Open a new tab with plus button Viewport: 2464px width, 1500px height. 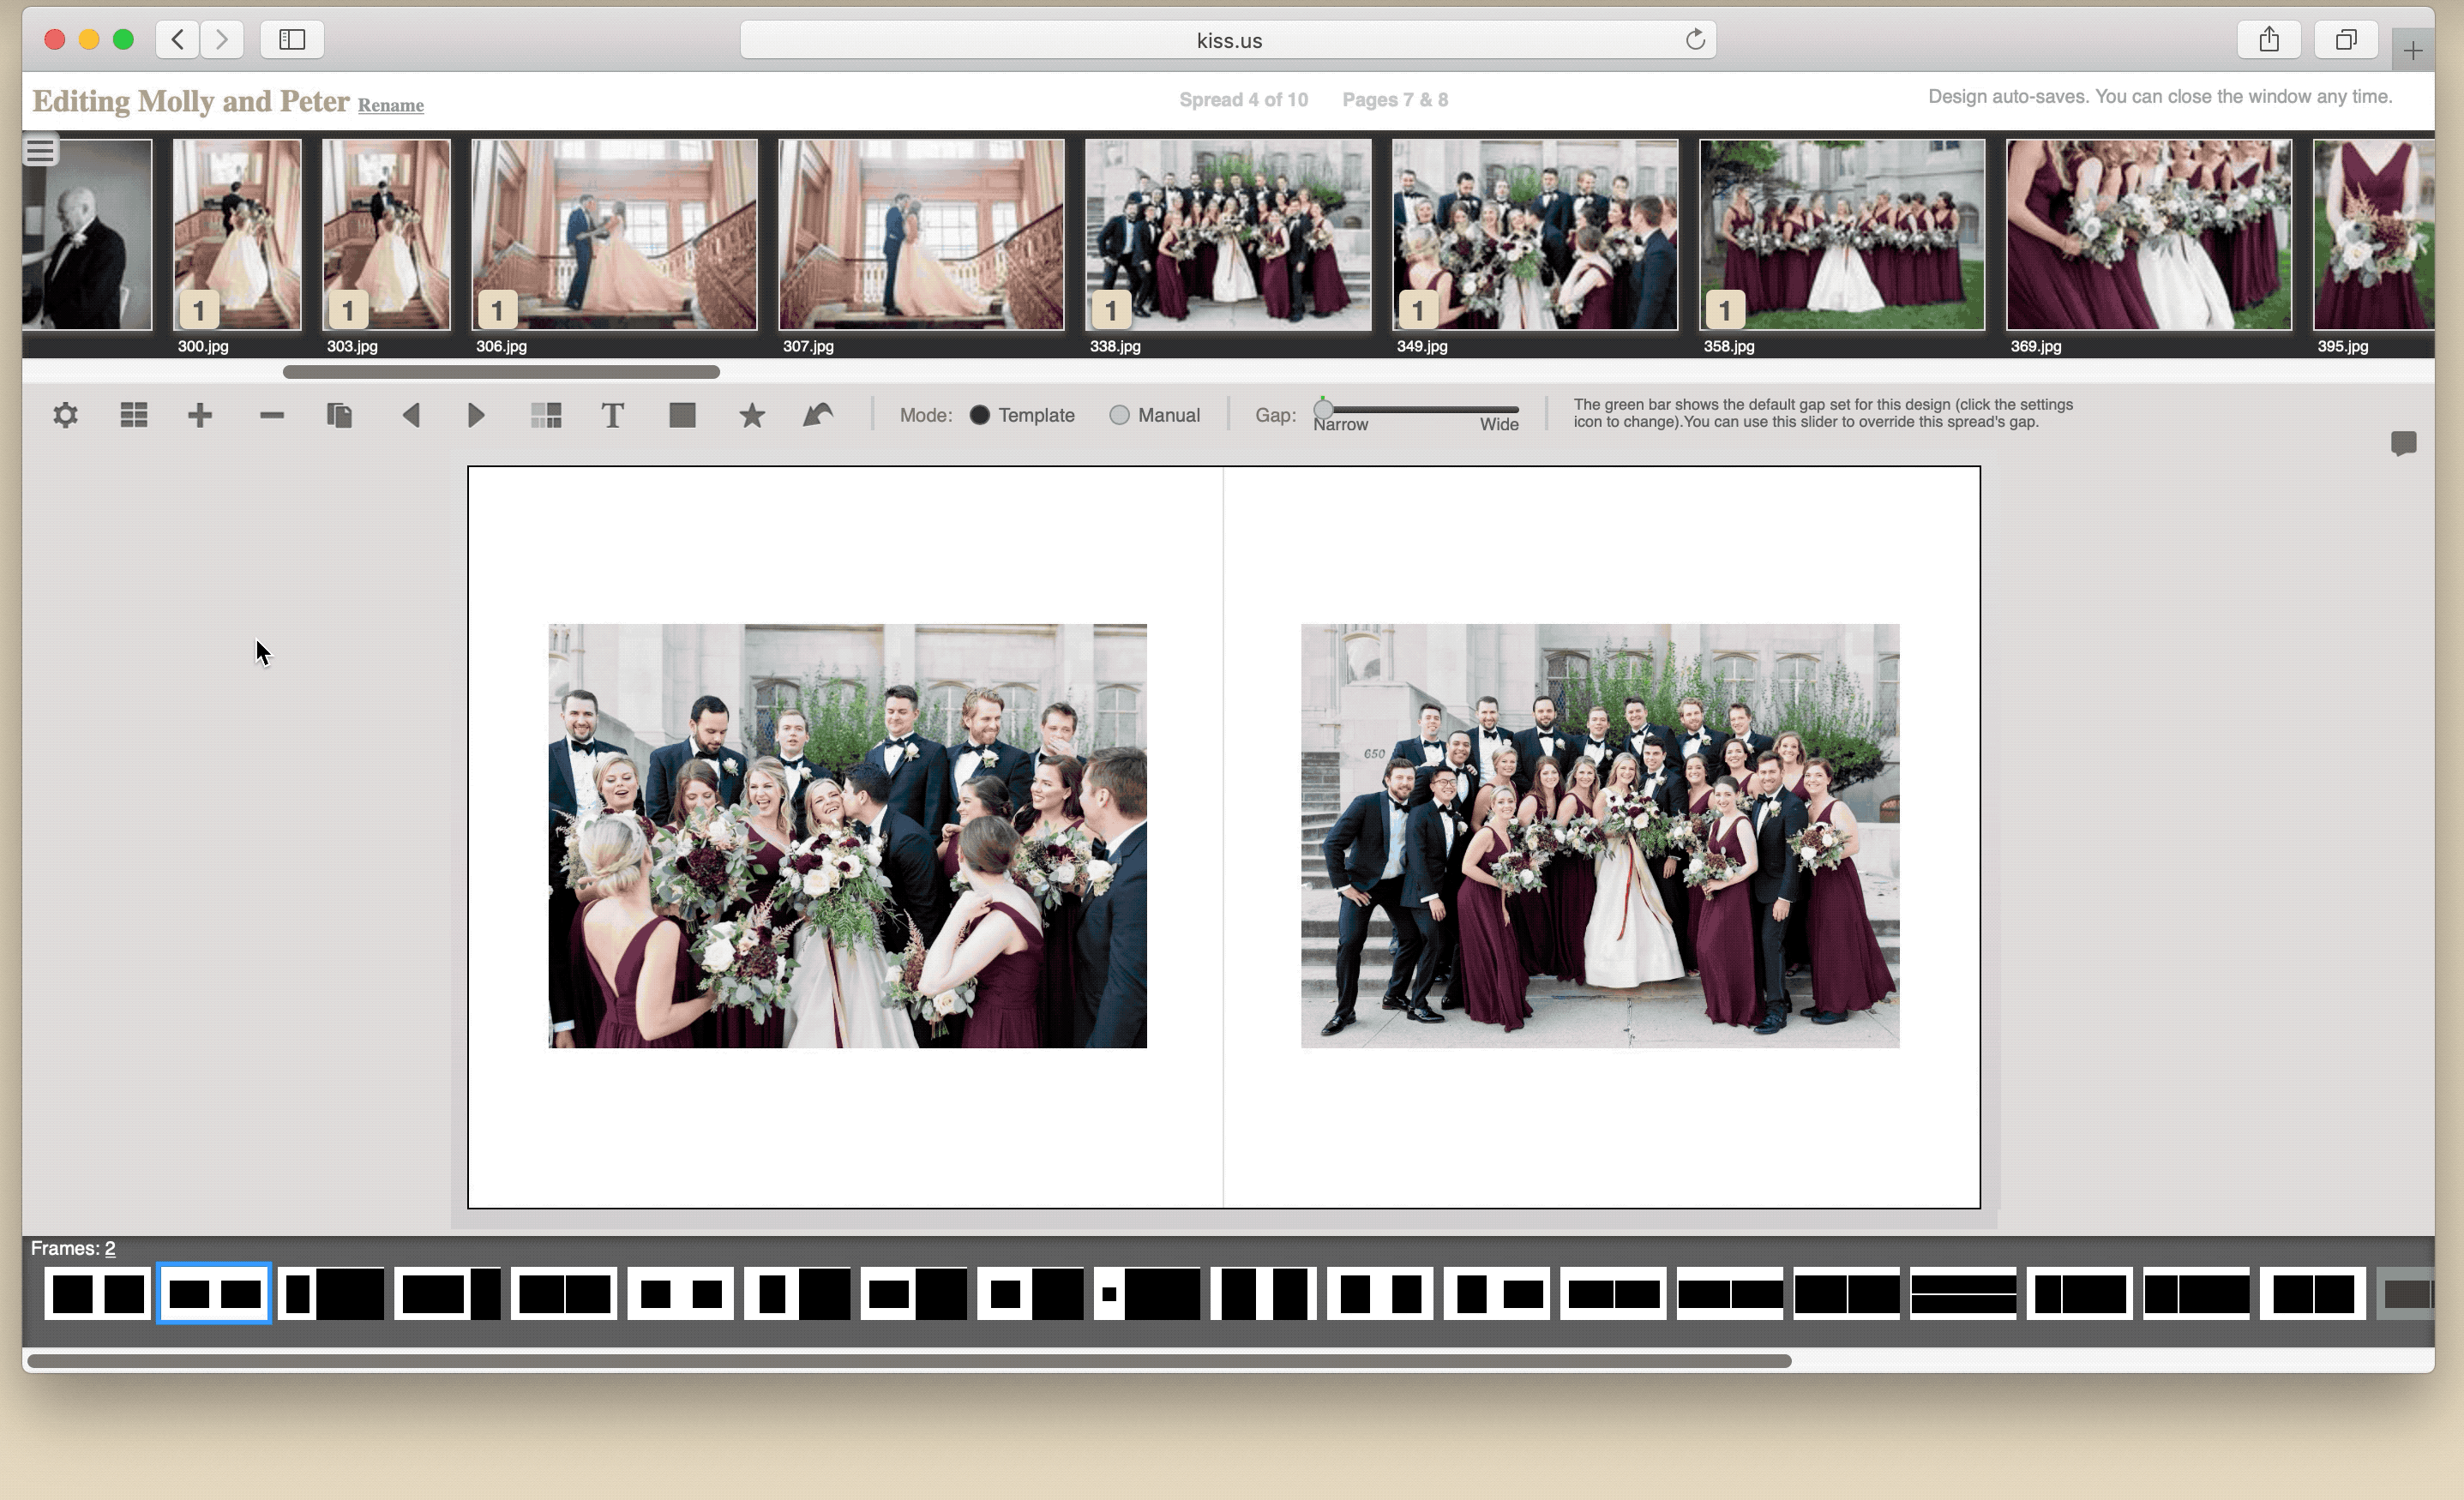pyautogui.click(x=2413, y=50)
